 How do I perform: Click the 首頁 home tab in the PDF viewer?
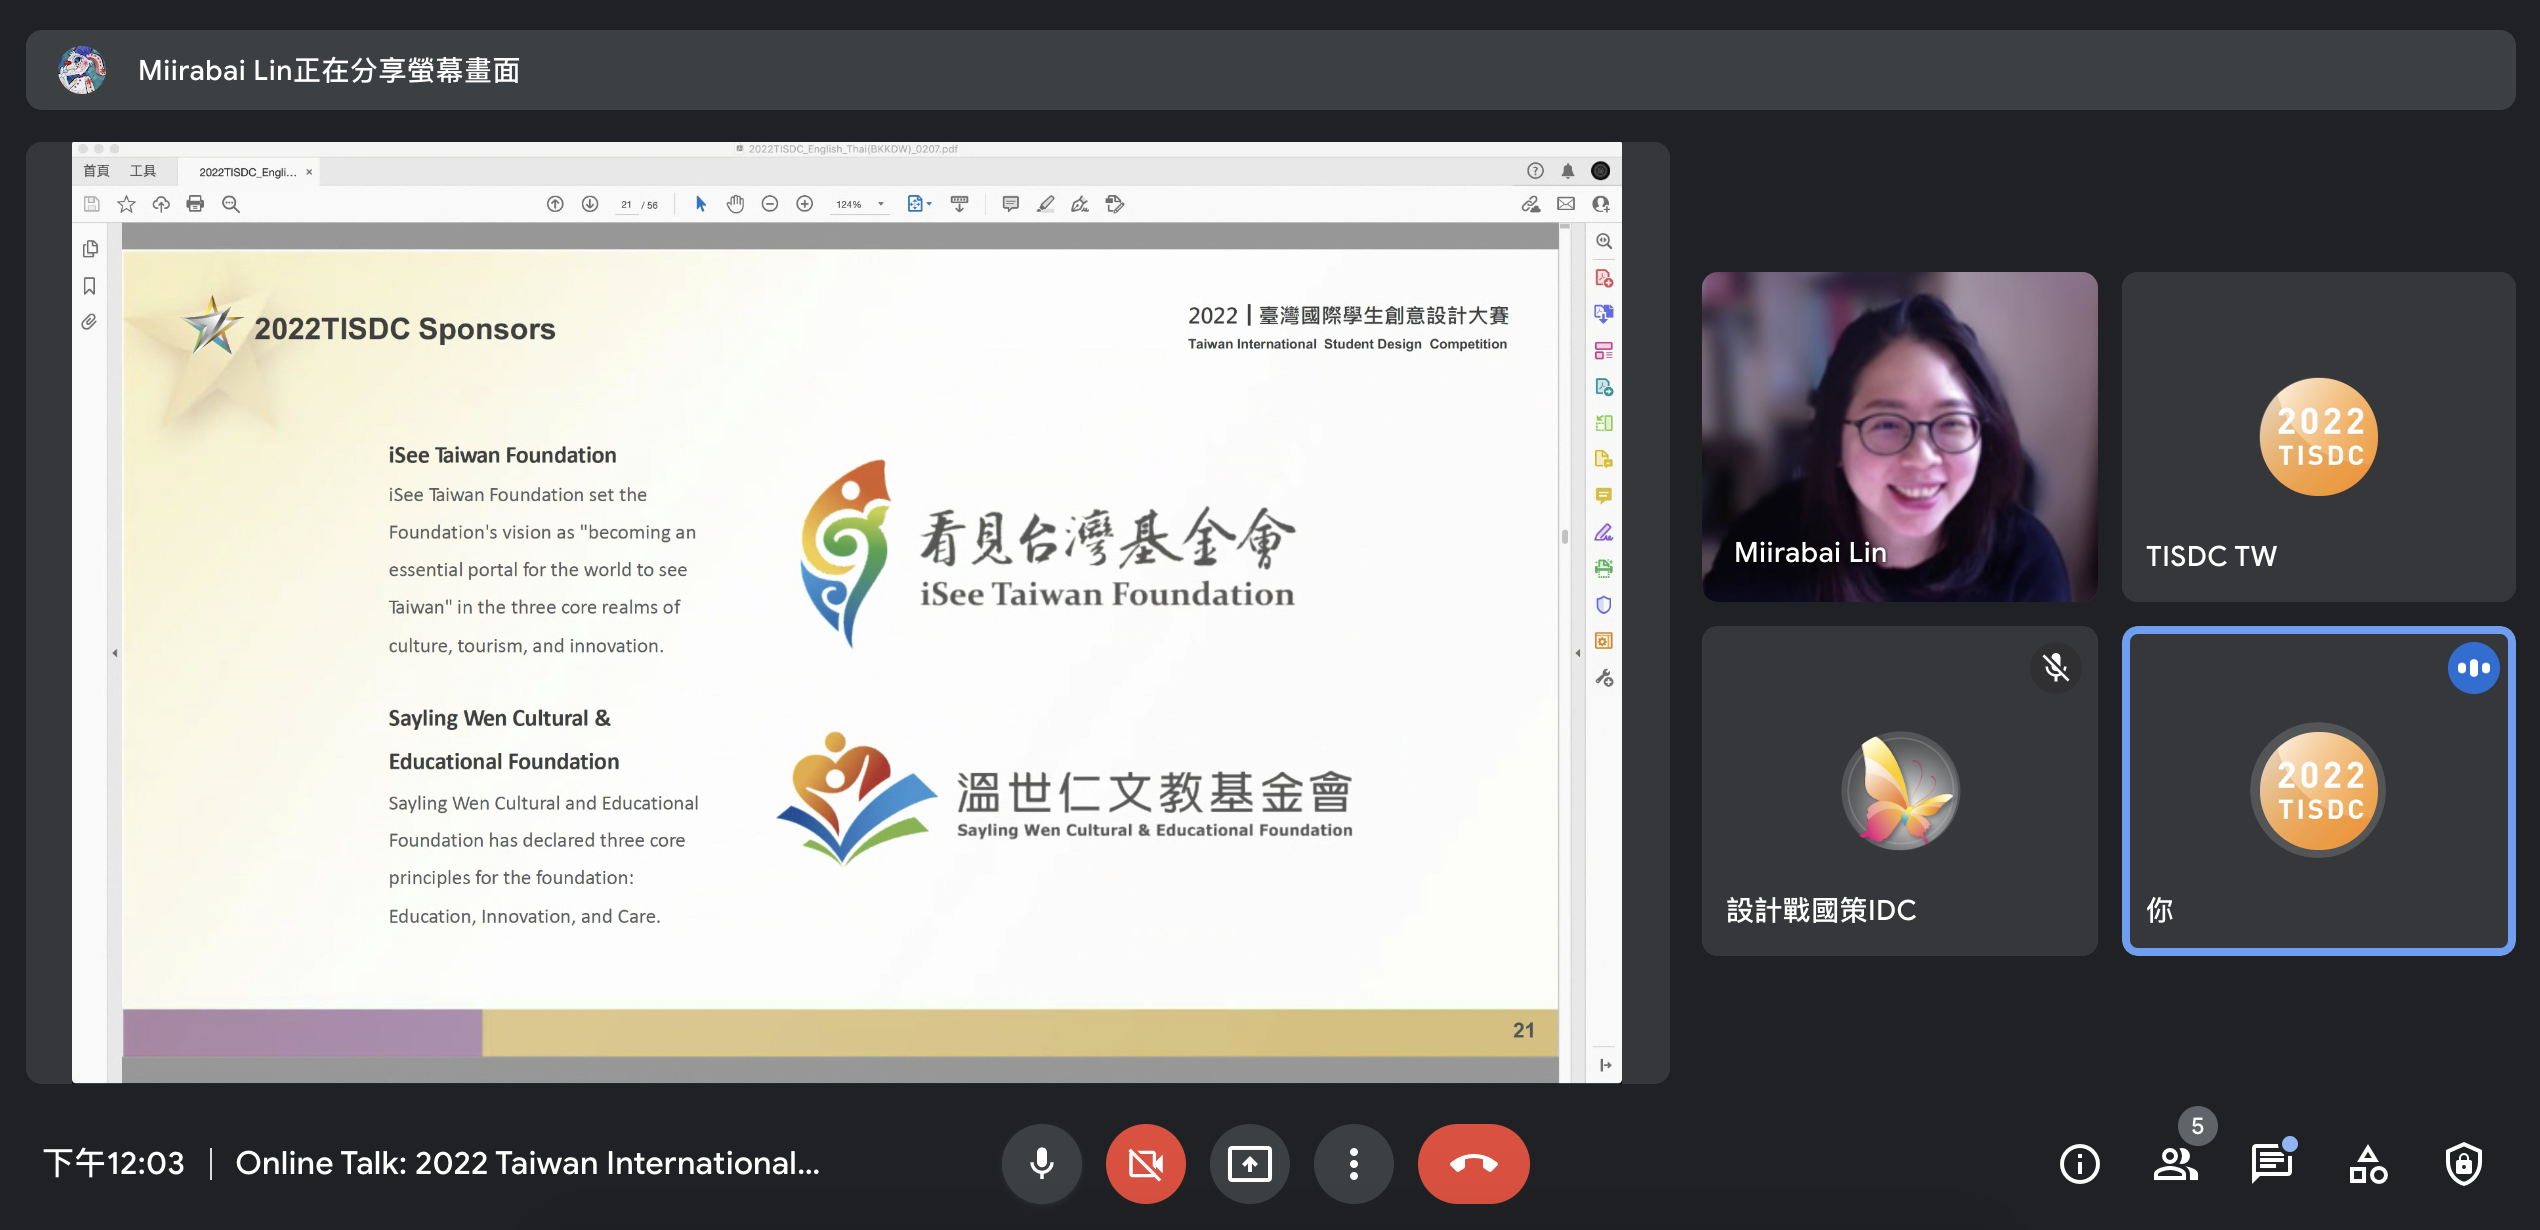[x=96, y=171]
